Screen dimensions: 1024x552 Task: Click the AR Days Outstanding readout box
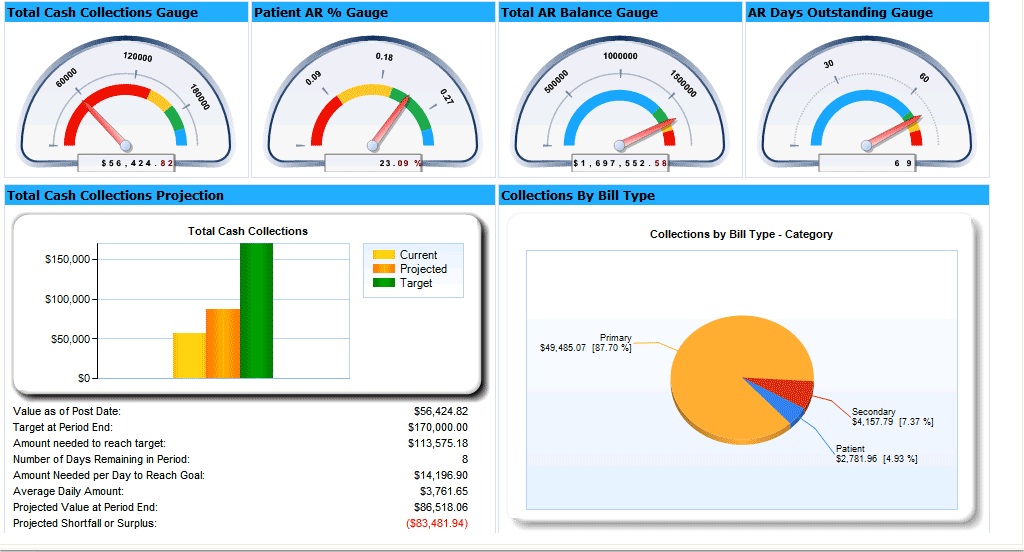point(867,163)
